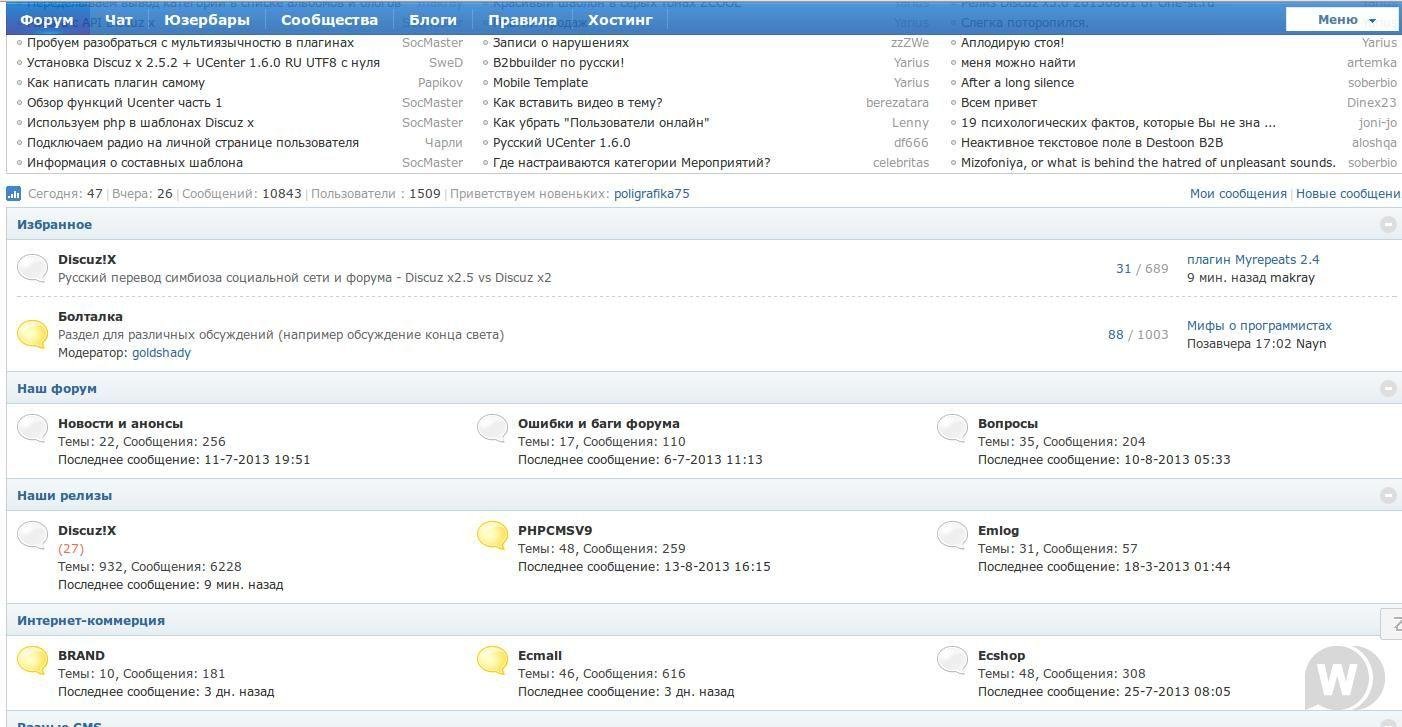Click the Discuz!X favorites forum icon
This screenshot has width=1402, height=727.
coord(32,268)
